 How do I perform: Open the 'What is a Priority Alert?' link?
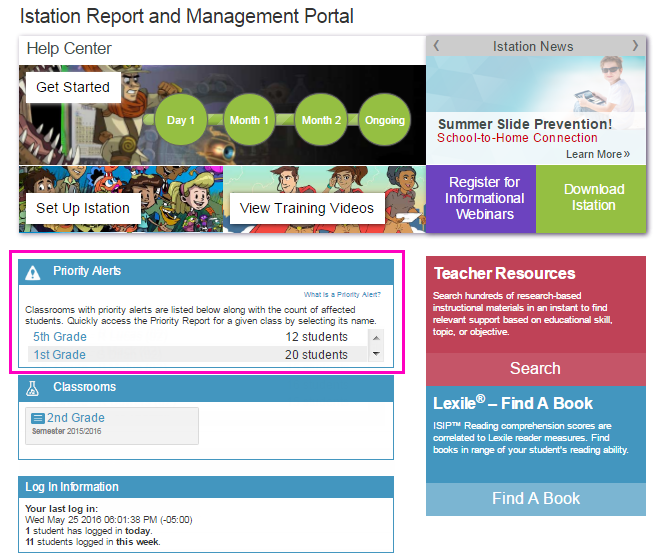click(x=342, y=294)
